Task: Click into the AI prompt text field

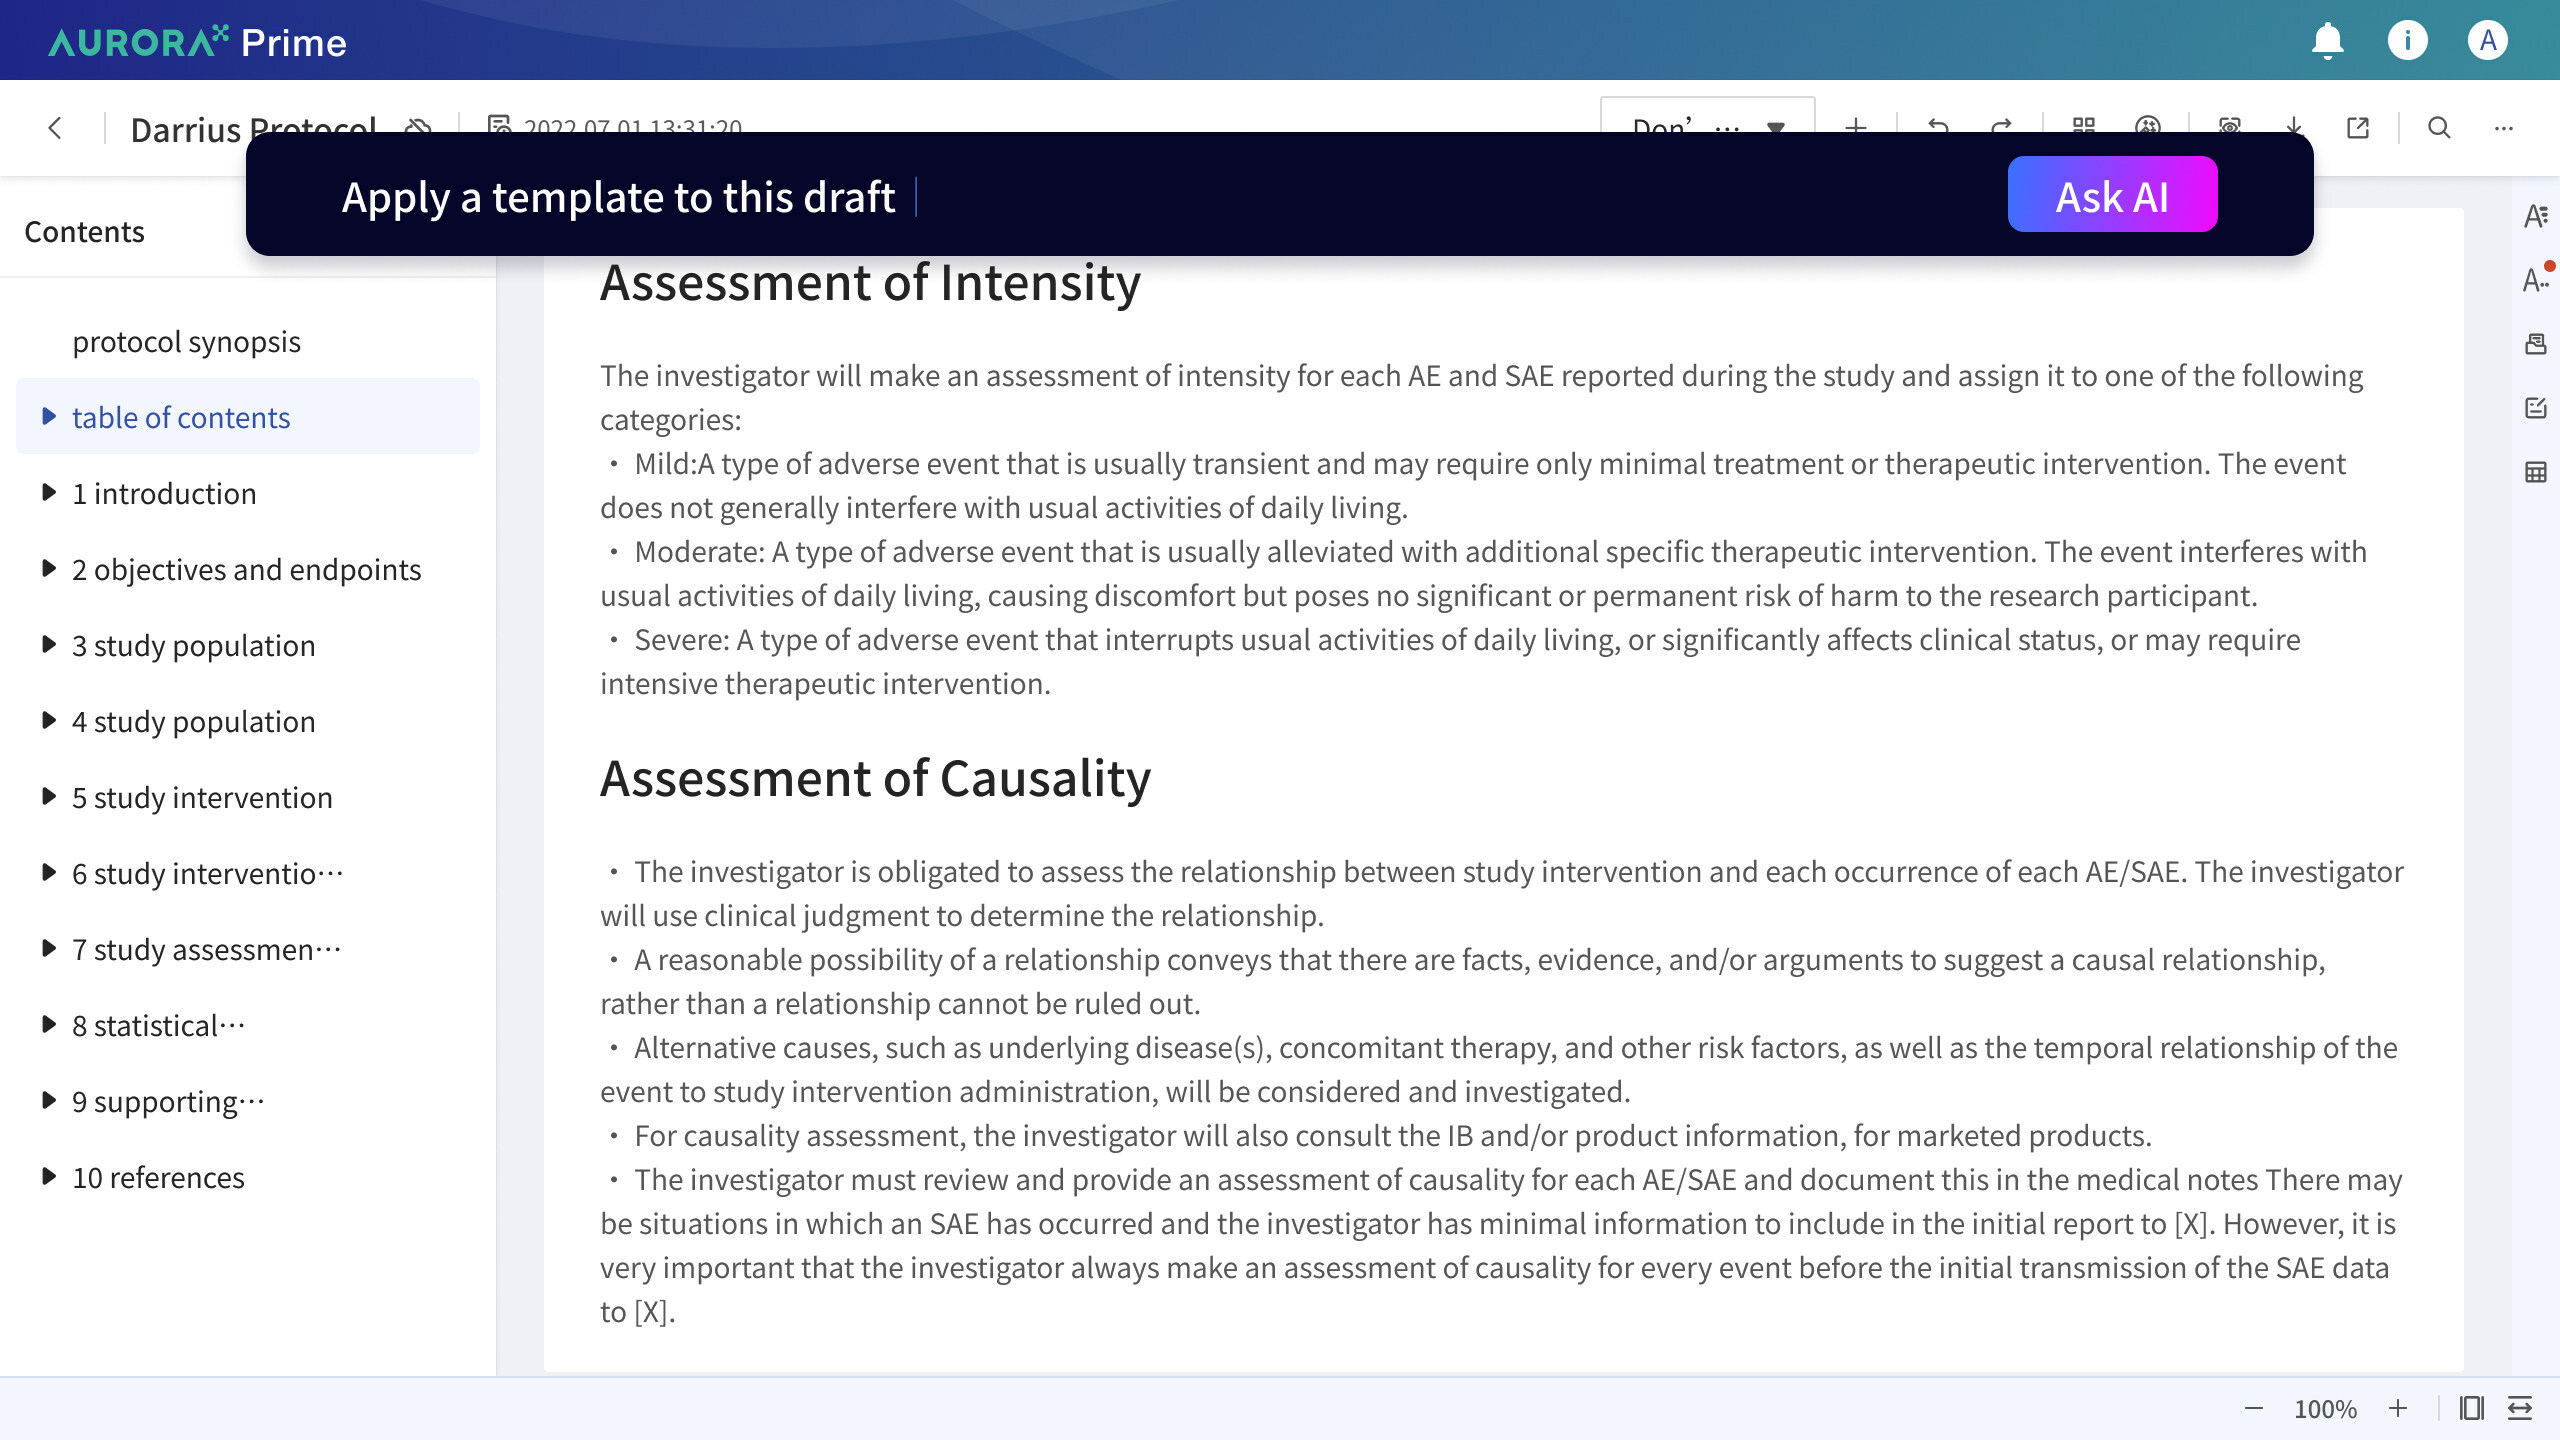Action: (x=1100, y=197)
